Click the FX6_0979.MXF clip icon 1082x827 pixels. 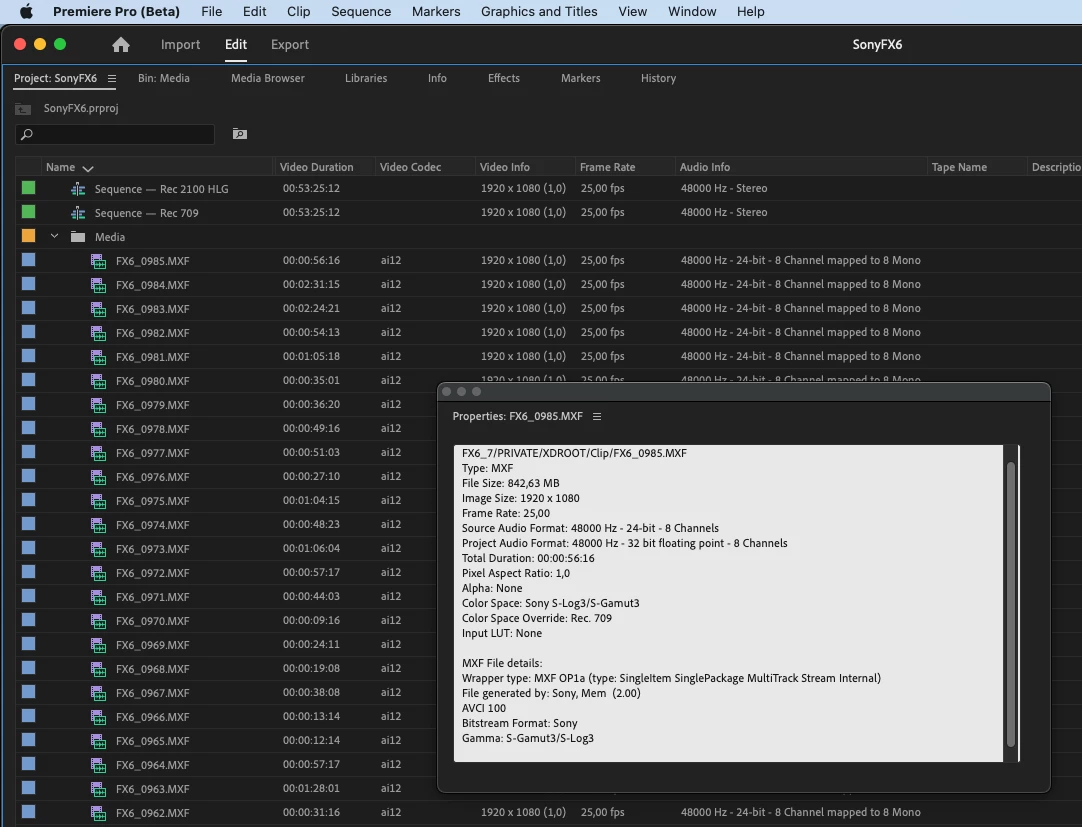pos(99,405)
